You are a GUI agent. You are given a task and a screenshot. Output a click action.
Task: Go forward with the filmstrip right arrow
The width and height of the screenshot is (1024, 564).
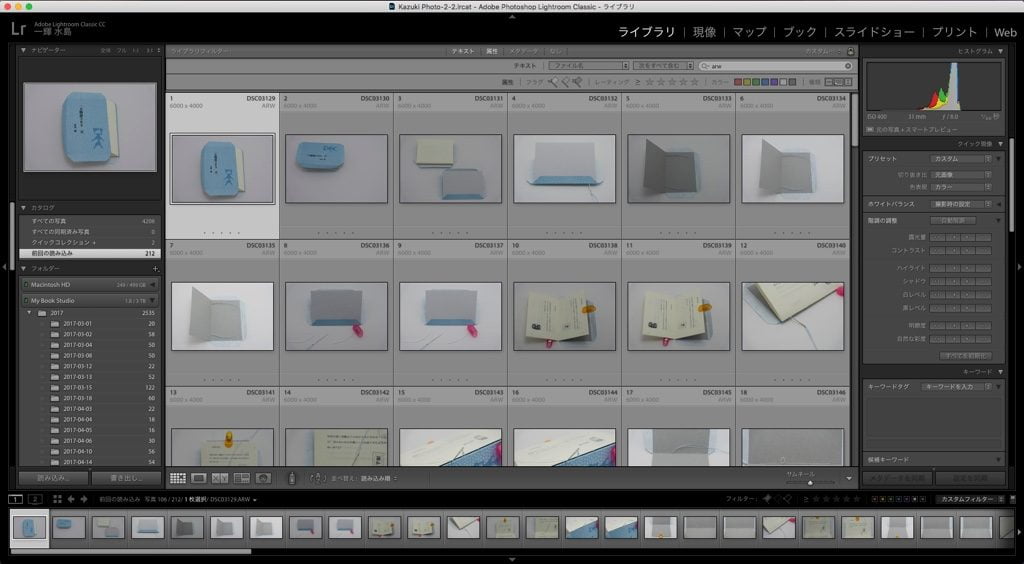(84, 499)
